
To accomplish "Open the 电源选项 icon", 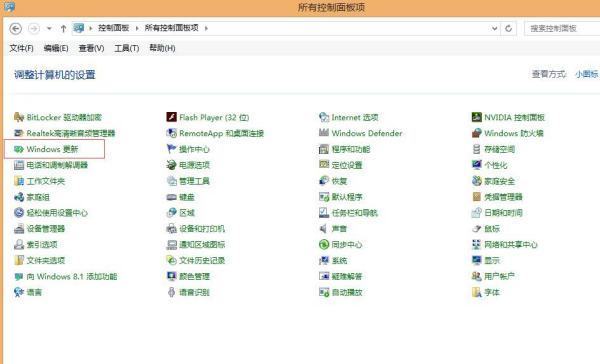I will pyautogui.click(x=171, y=165).
